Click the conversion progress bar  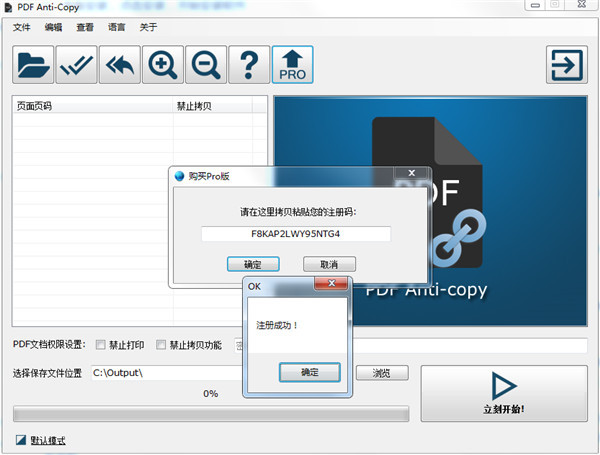click(x=211, y=414)
